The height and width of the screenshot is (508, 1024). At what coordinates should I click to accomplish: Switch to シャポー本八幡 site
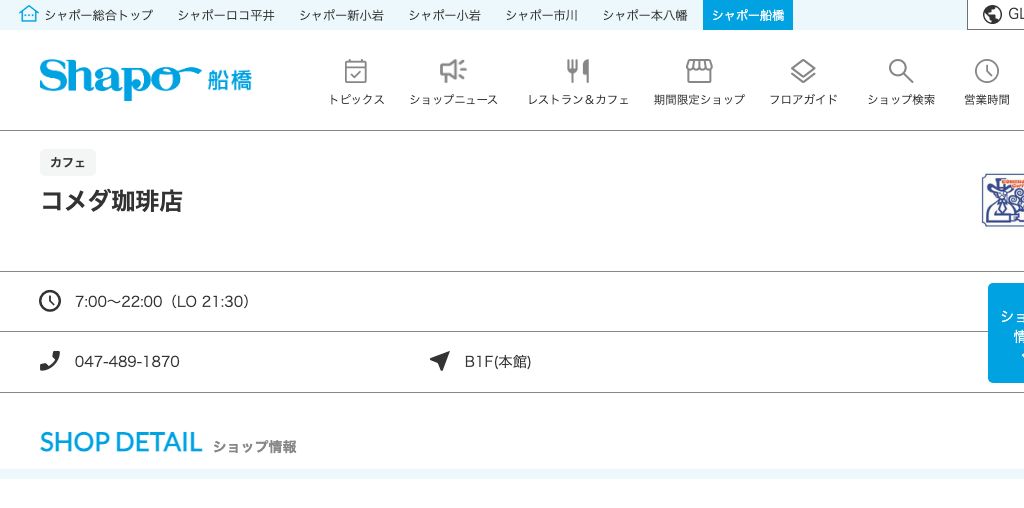coord(645,15)
